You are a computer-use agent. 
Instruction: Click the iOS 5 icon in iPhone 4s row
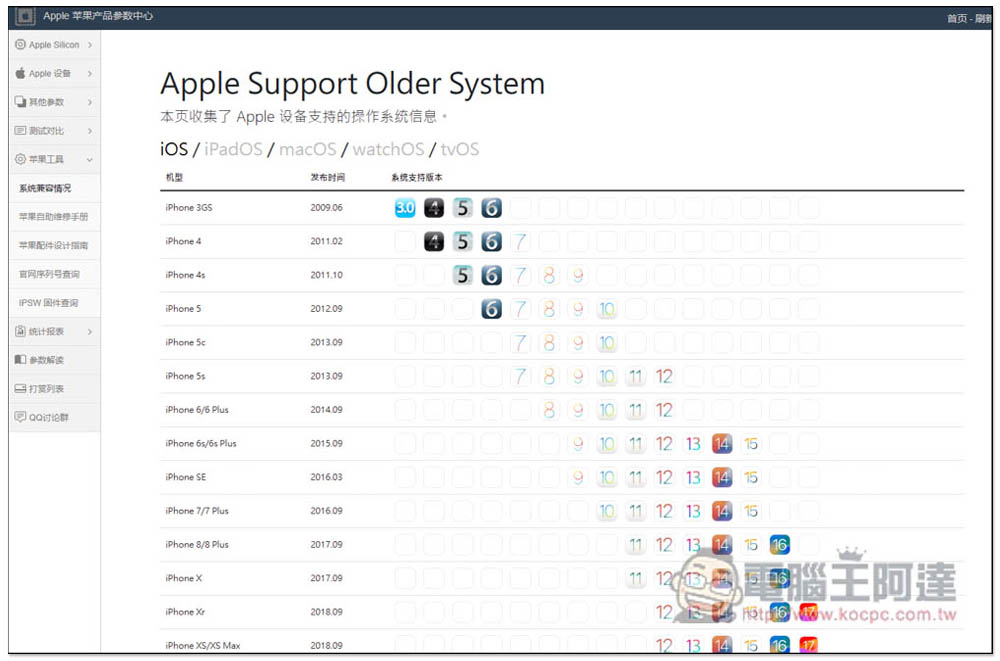[462, 275]
